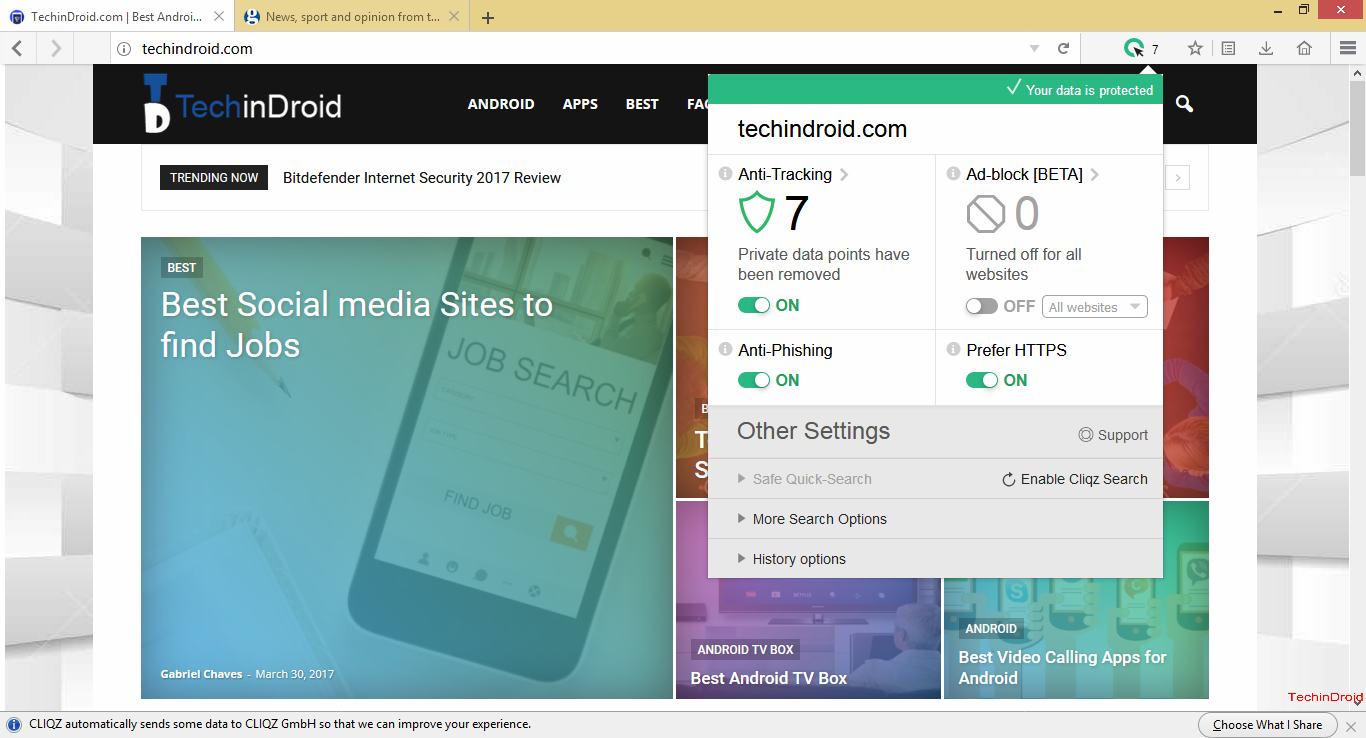The image size is (1366, 738).
Task: Open the APPS menu item
Action: click(580, 104)
